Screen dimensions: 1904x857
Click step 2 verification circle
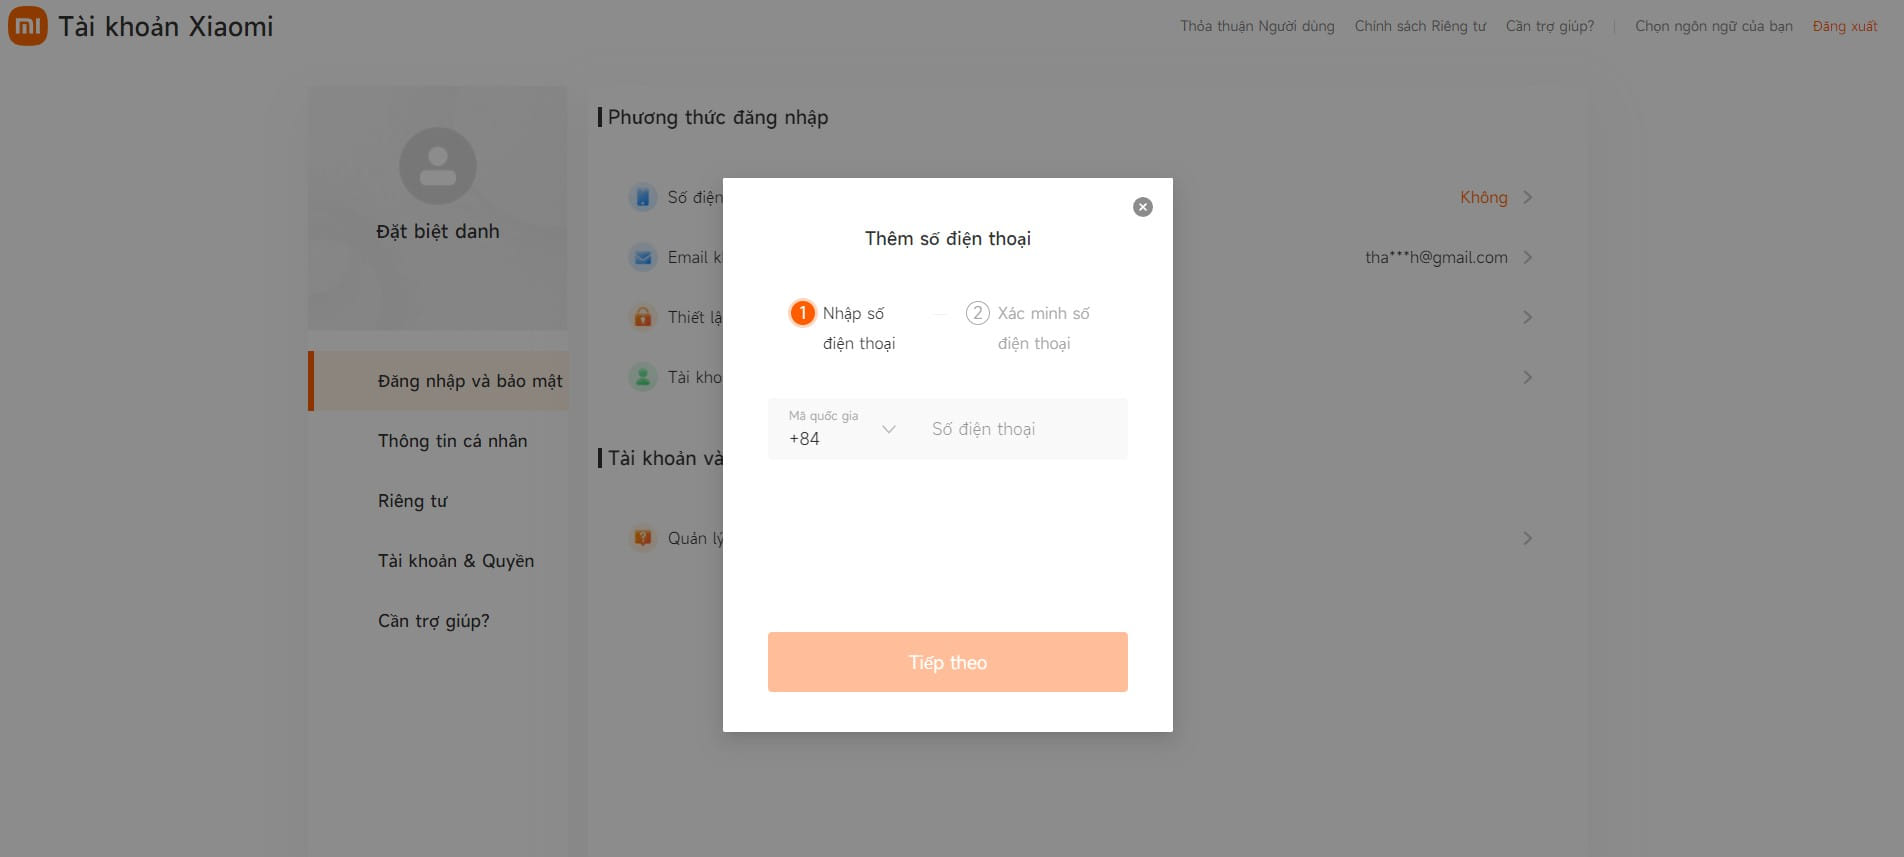click(x=977, y=313)
